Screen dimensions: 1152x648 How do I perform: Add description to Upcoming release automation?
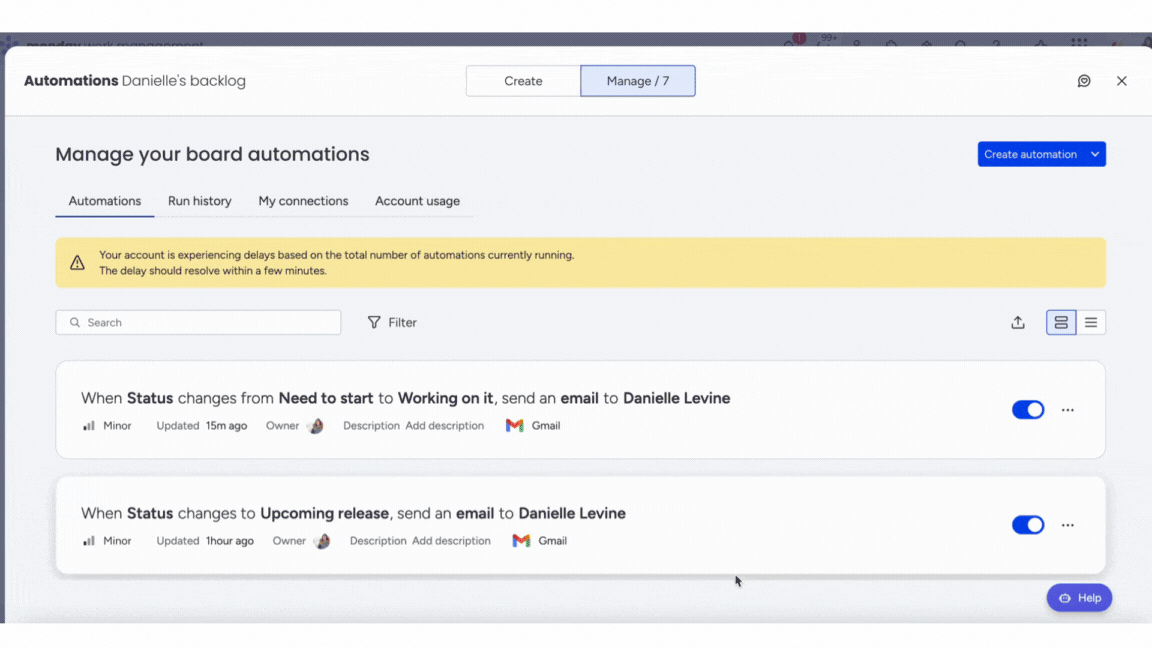(451, 541)
